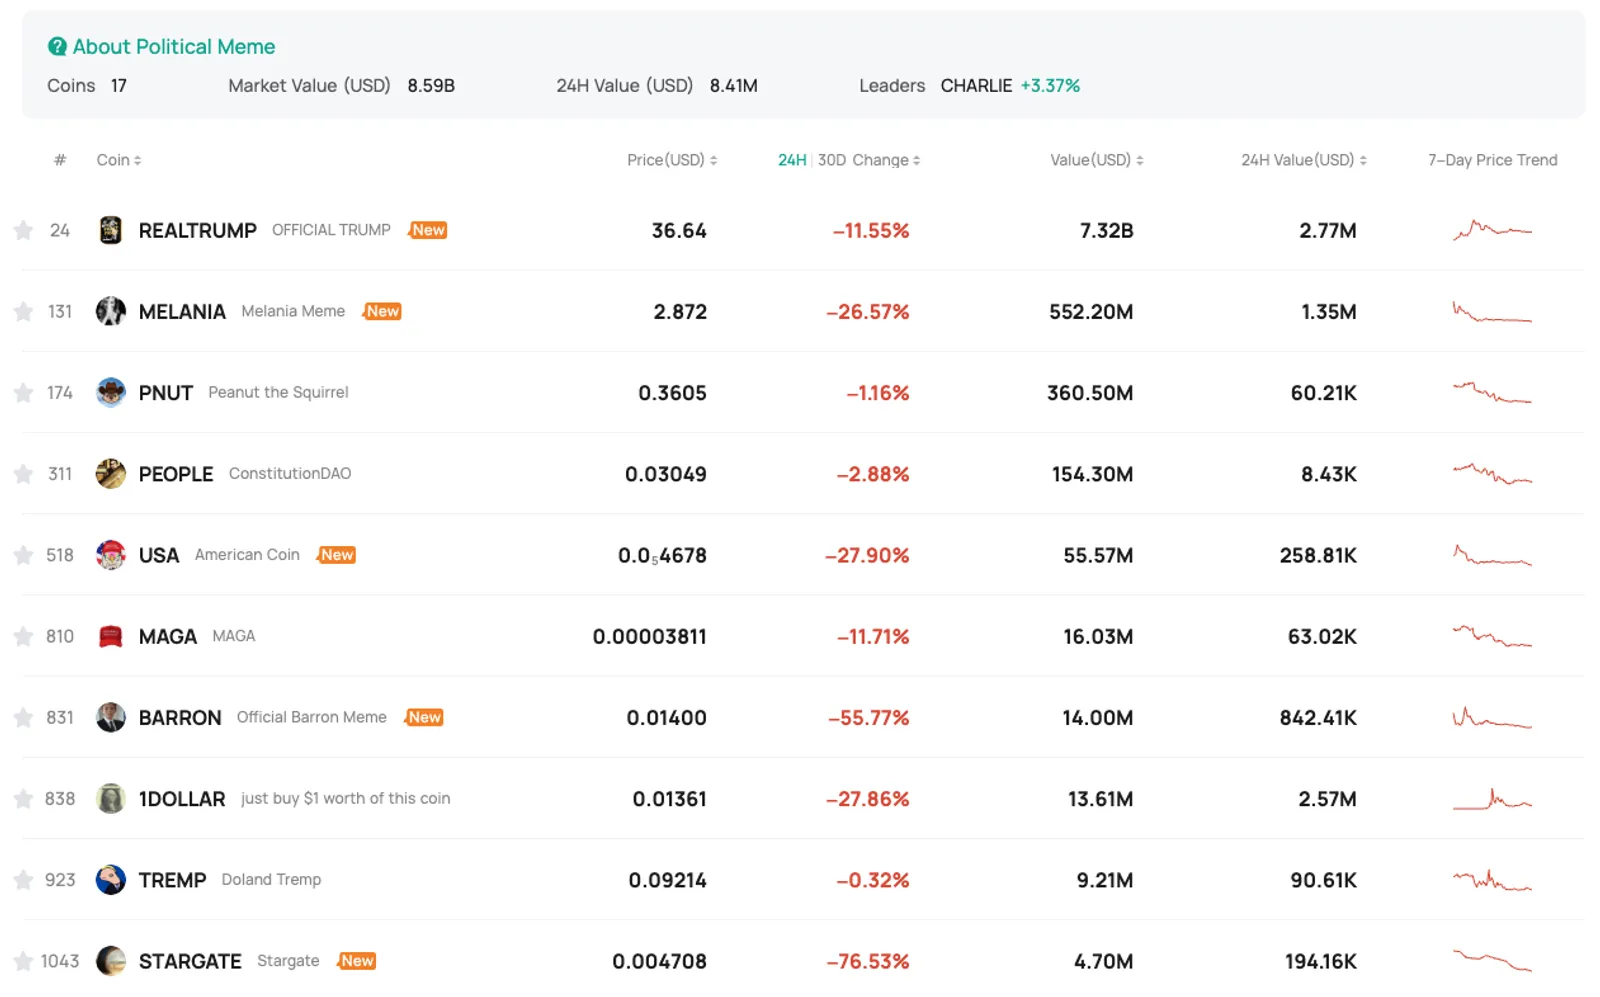The image size is (1600, 997).
Task: Open the leader coin CHARLIE
Action: click(976, 86)
